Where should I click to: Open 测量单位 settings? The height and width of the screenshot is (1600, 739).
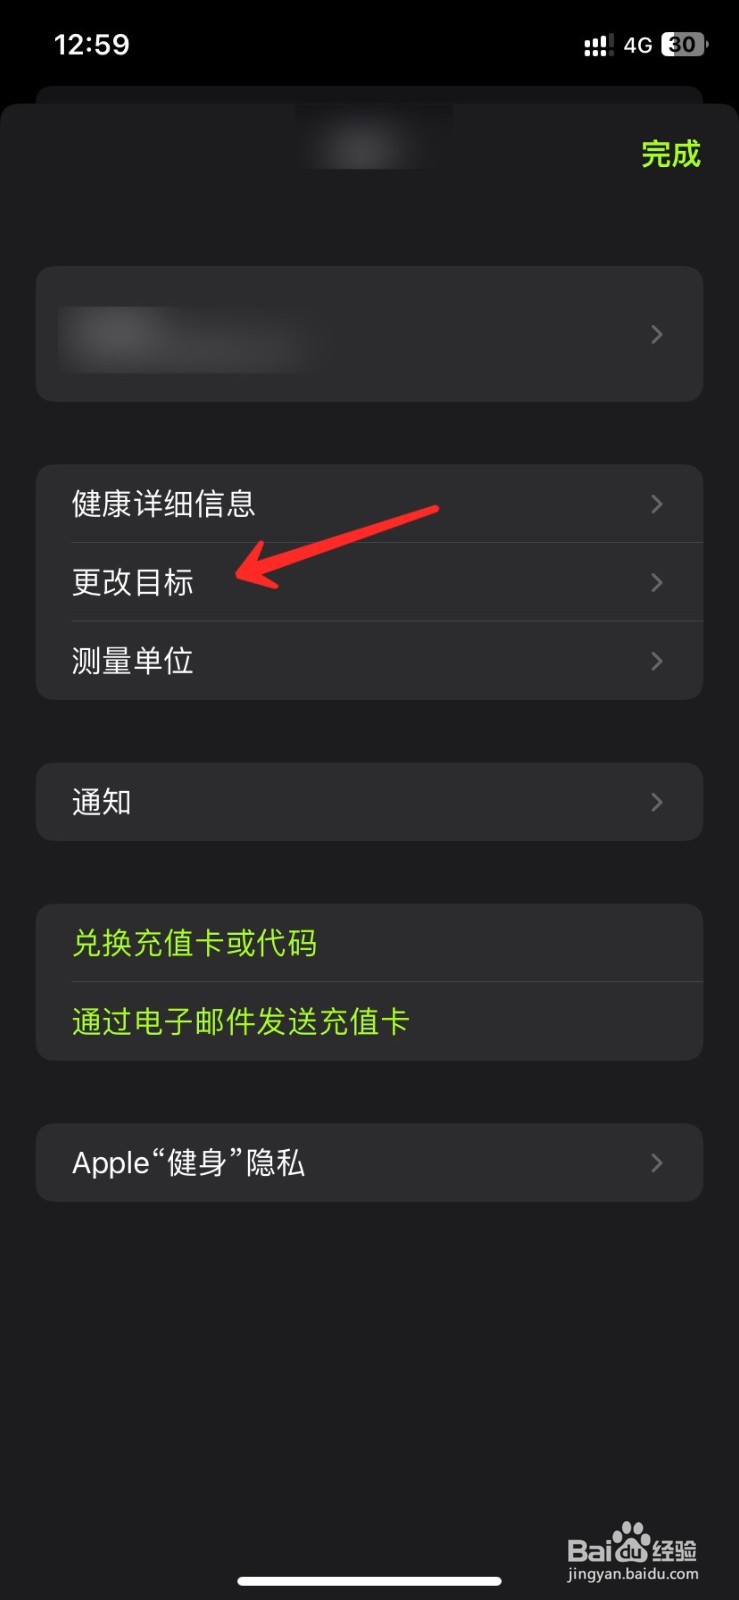tap(369, 661)
